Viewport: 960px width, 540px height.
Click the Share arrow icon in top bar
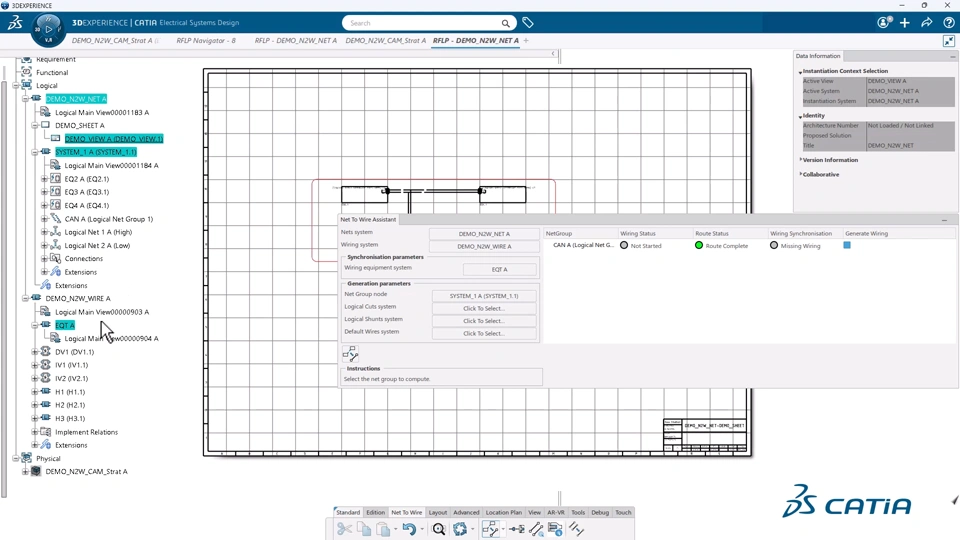click(926, 23)
